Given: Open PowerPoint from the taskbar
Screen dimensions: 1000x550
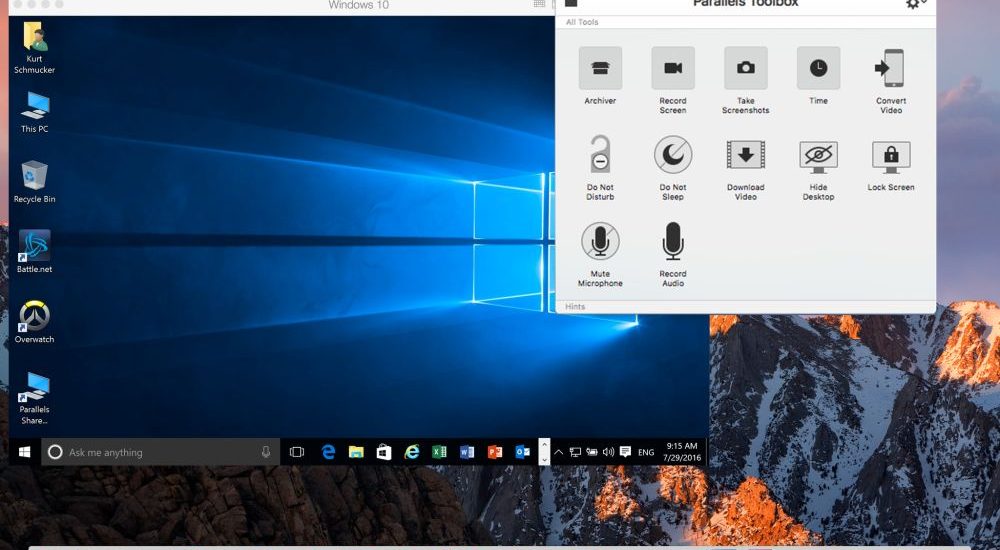Looking at the screenshot, I should tap(495, 452).
